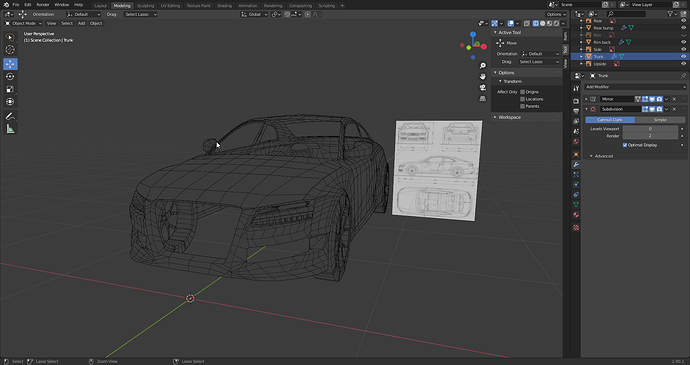Select the Simple subdivision button
This screenshot has height=365, width=690.
coord(660,120)
